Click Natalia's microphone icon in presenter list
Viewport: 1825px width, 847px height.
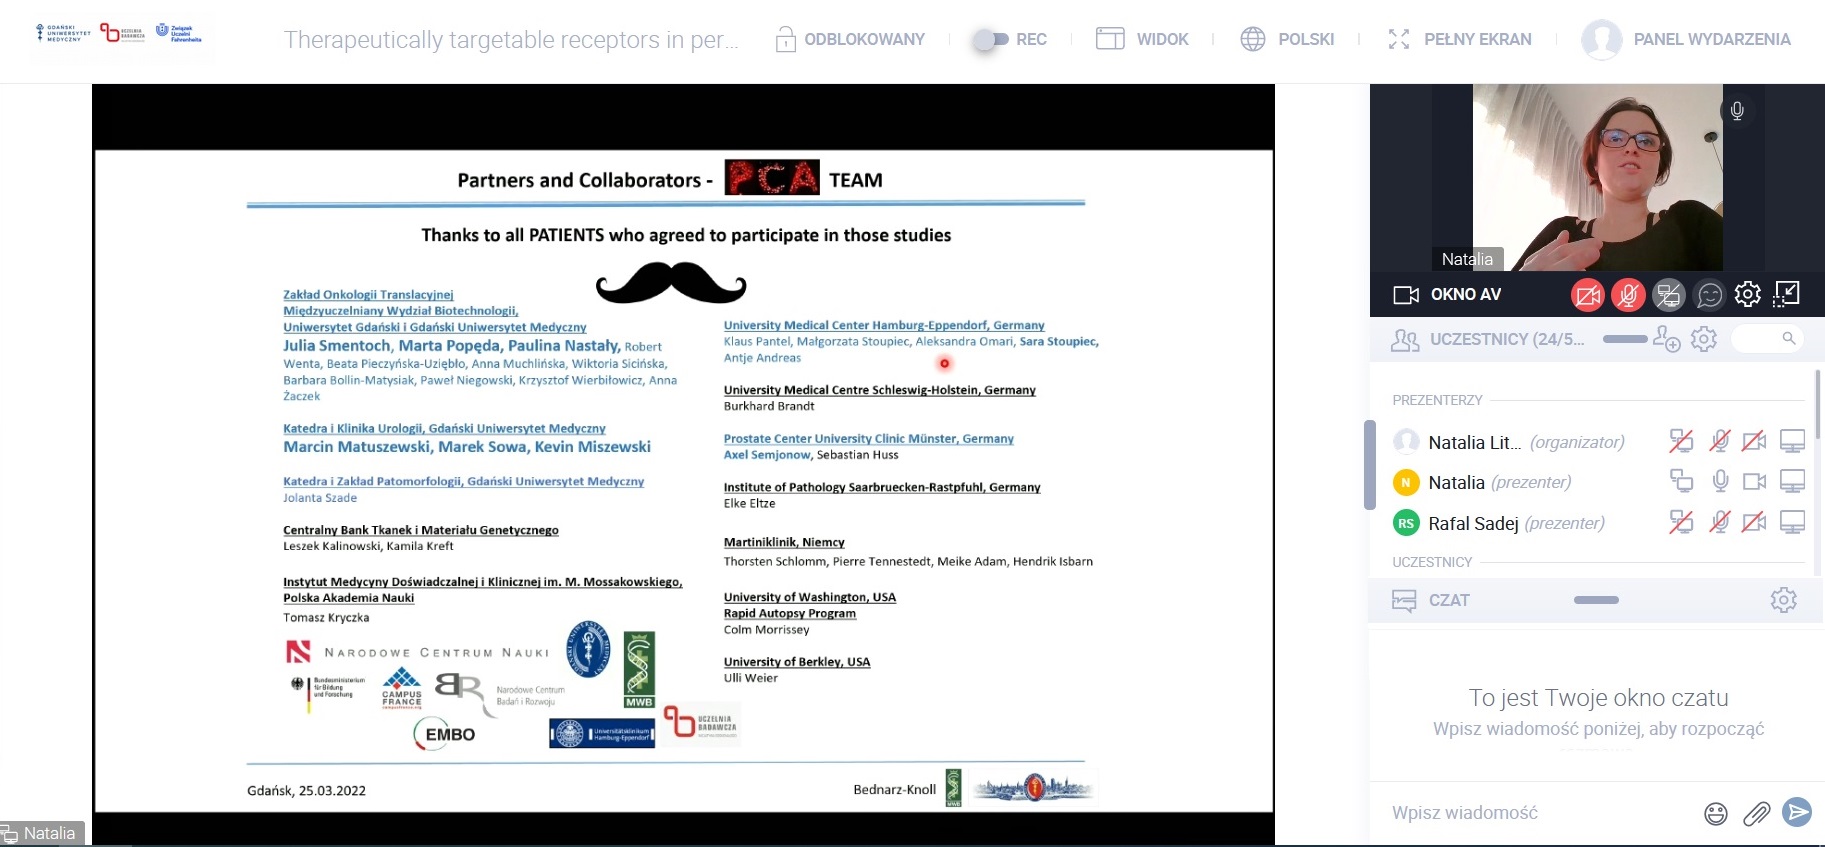coord(1720,482)
